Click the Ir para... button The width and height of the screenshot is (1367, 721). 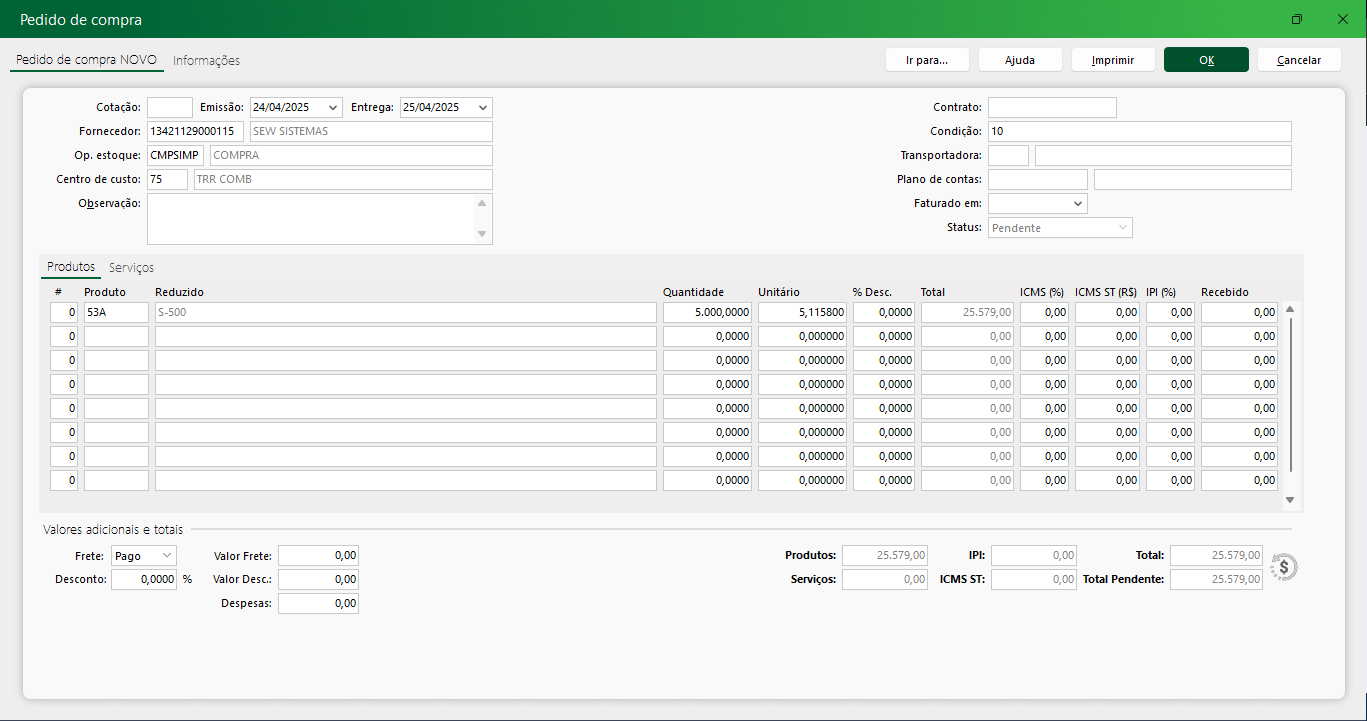926,60
